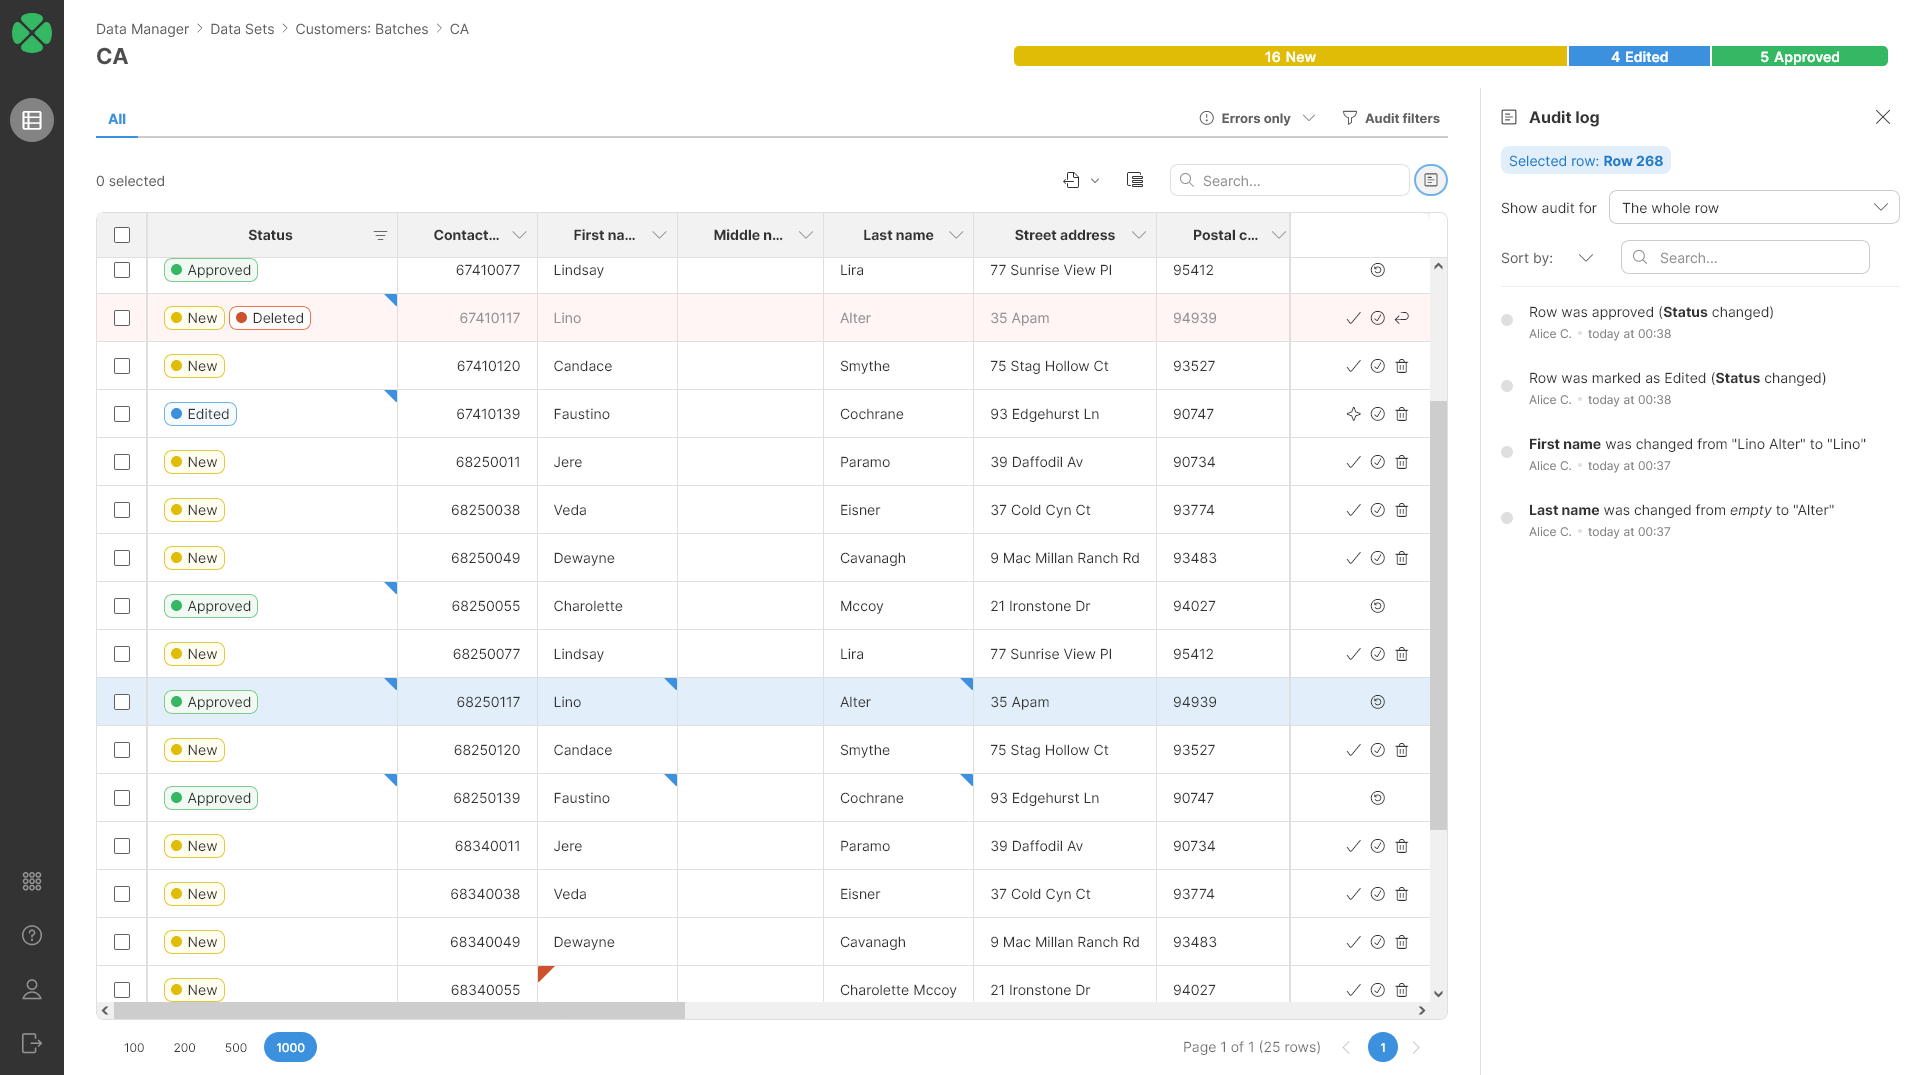Expand the 'Show audit for' dropdown
This screenshot has width=1920, height=1075.
click(x=1754, y=207)
